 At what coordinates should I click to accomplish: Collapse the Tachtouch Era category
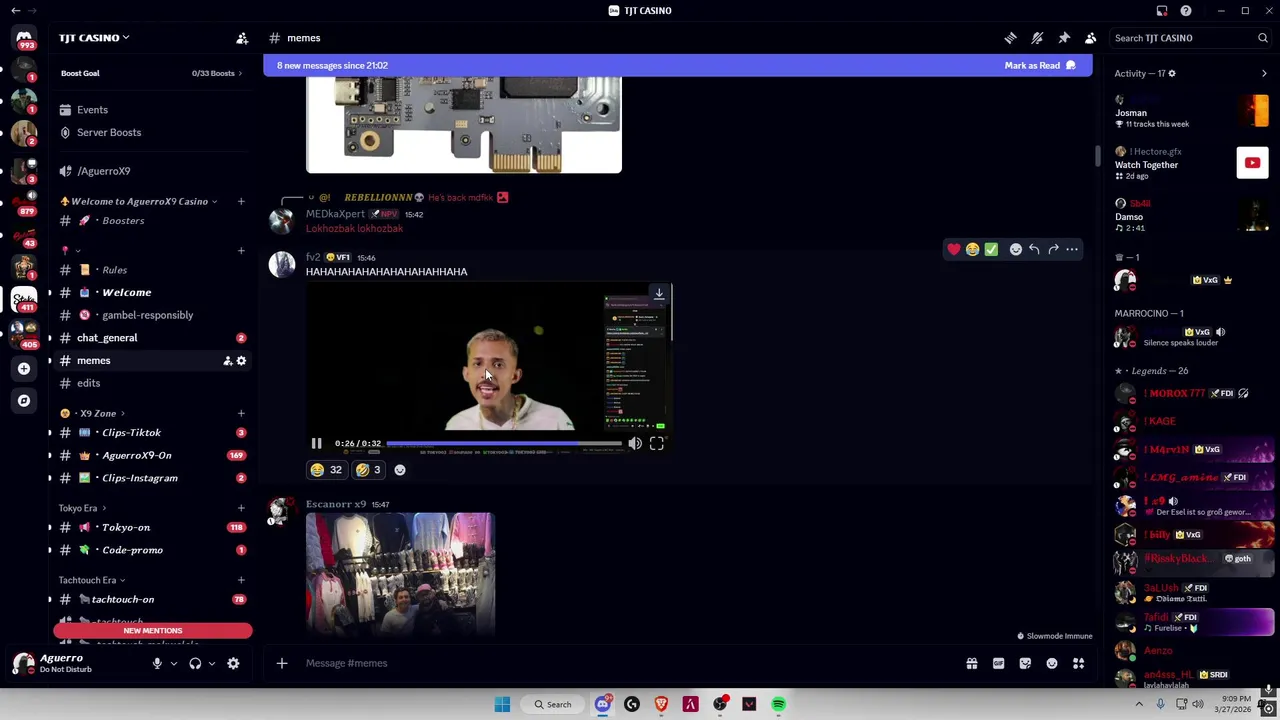[91, 580]
